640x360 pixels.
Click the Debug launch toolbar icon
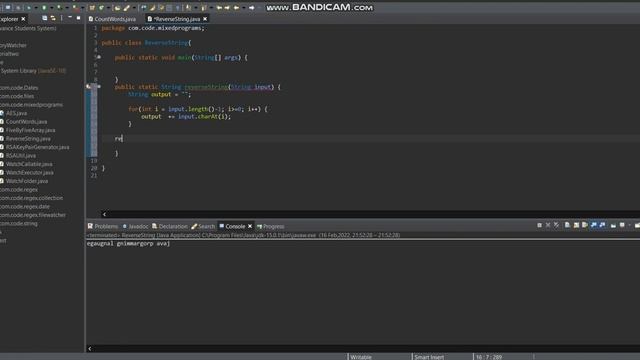[29, 7]
